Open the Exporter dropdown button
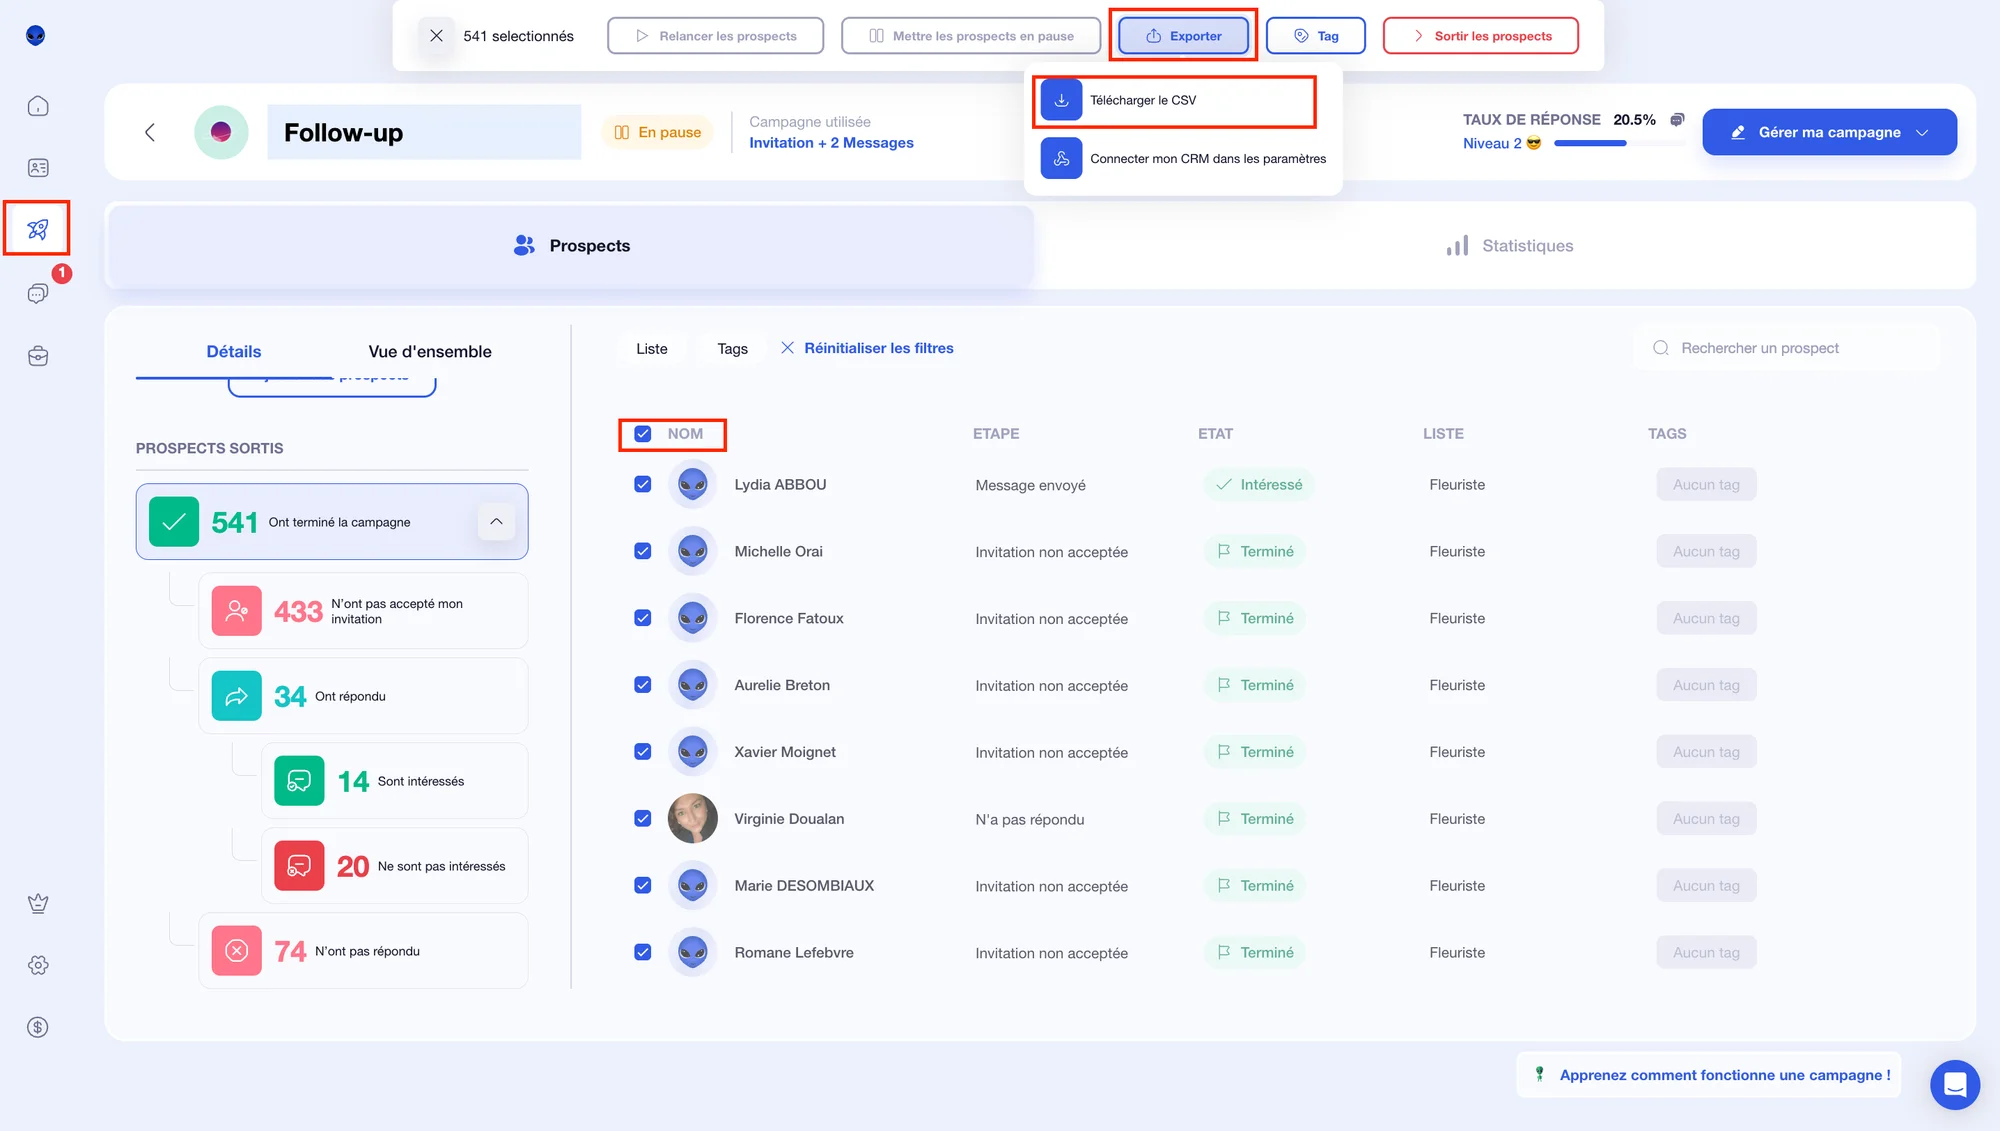 [x=1183, y=36]
